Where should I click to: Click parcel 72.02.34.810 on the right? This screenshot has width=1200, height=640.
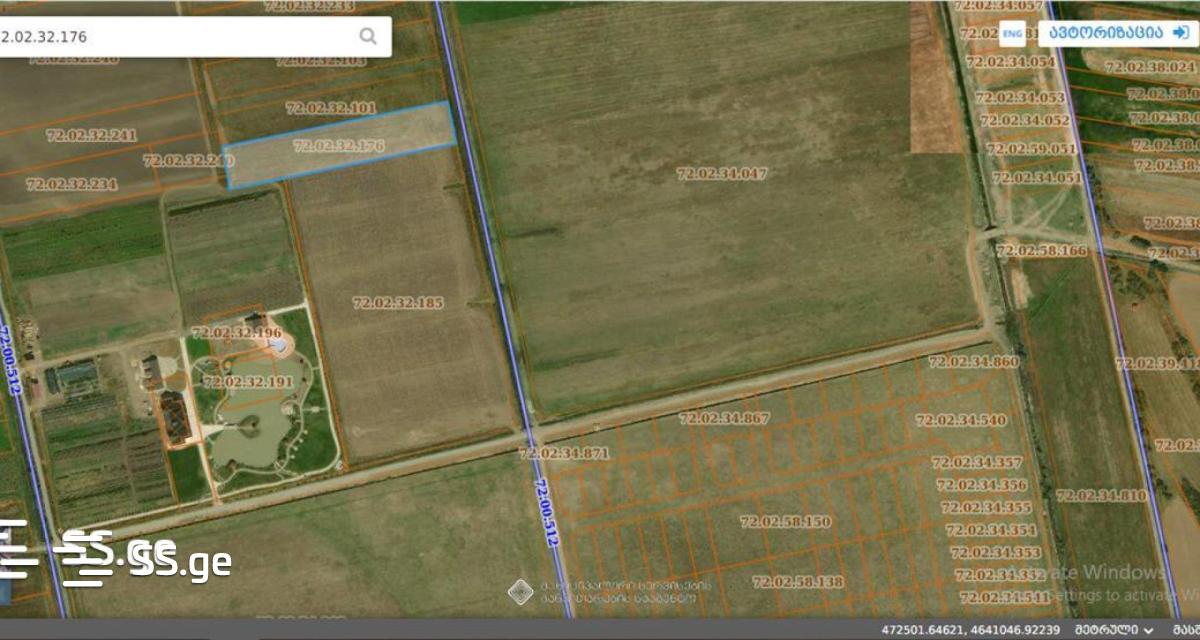1101,495
